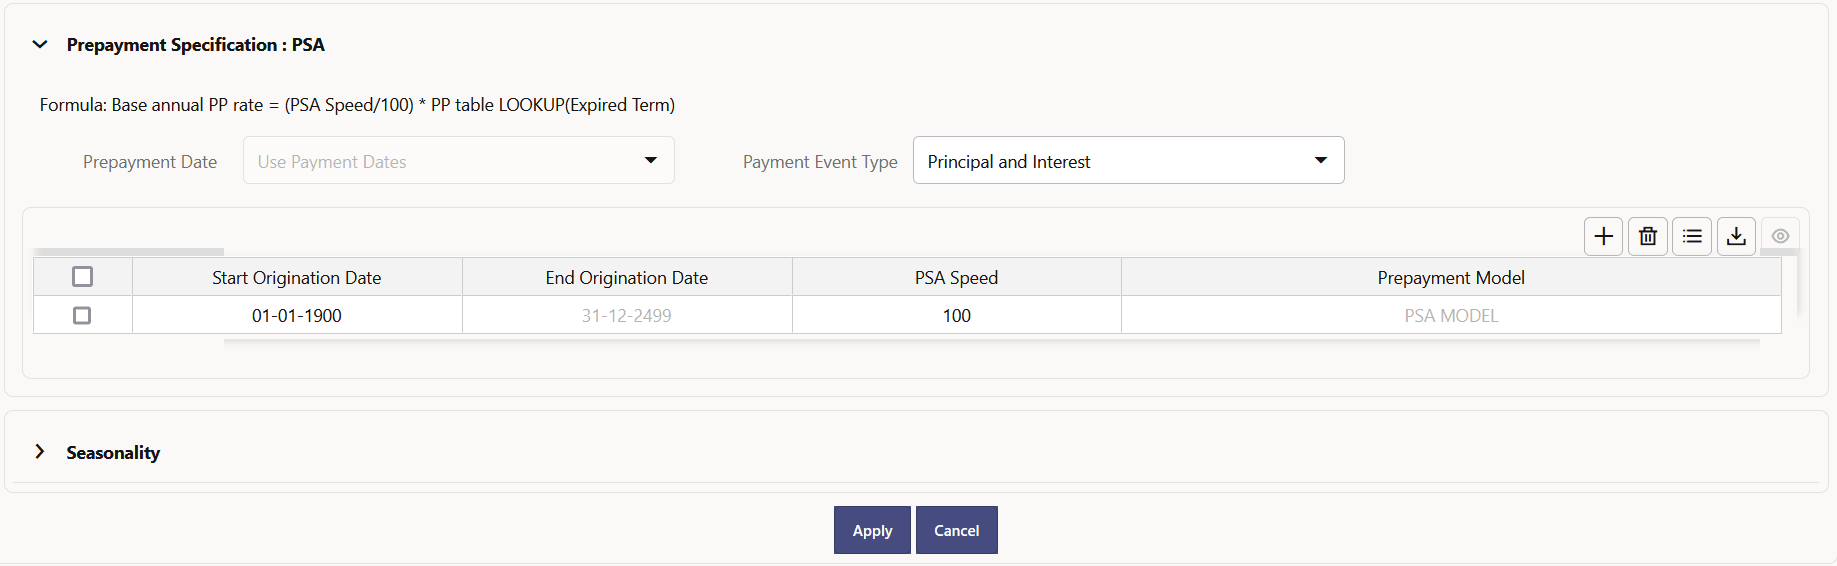Click the list view icon above table

[x=1692, y=236]
